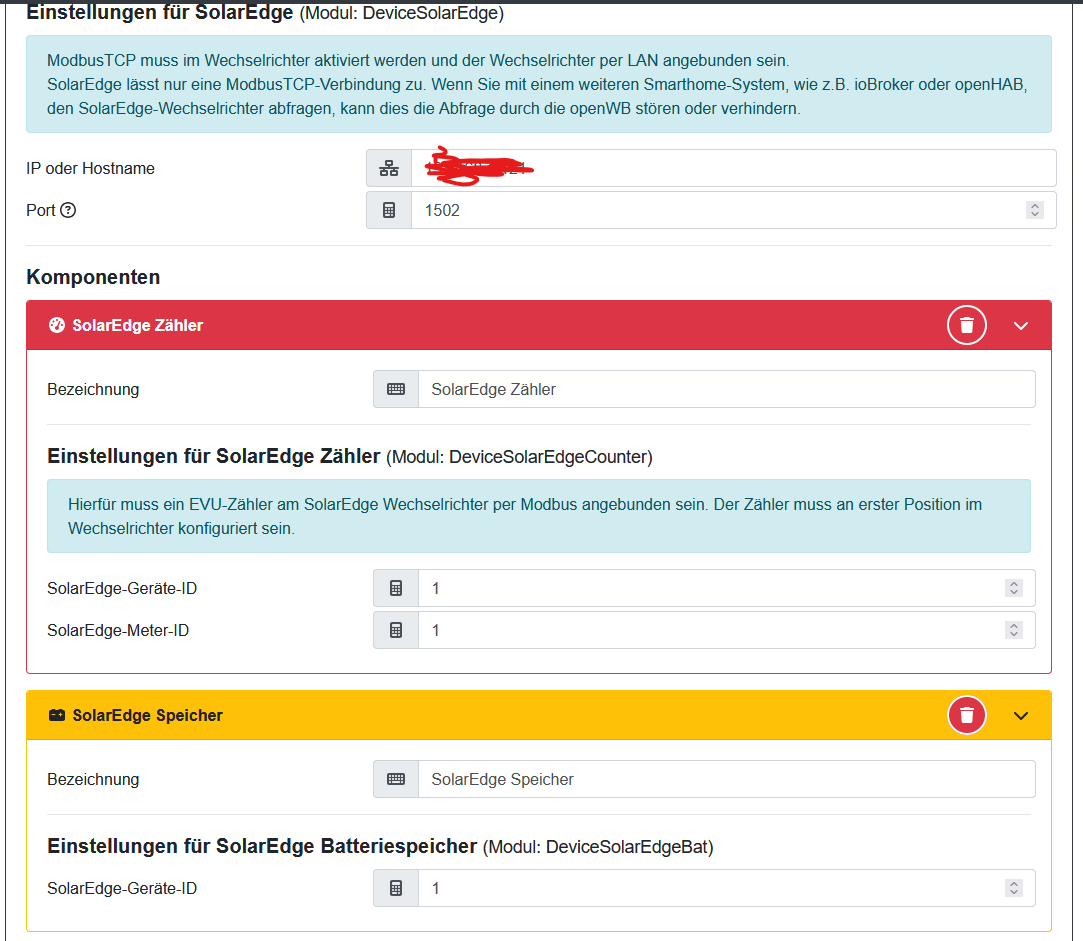1083x941 pixels.
Task: Click the calculator icon beside Port field
Action: click(389, 210)
